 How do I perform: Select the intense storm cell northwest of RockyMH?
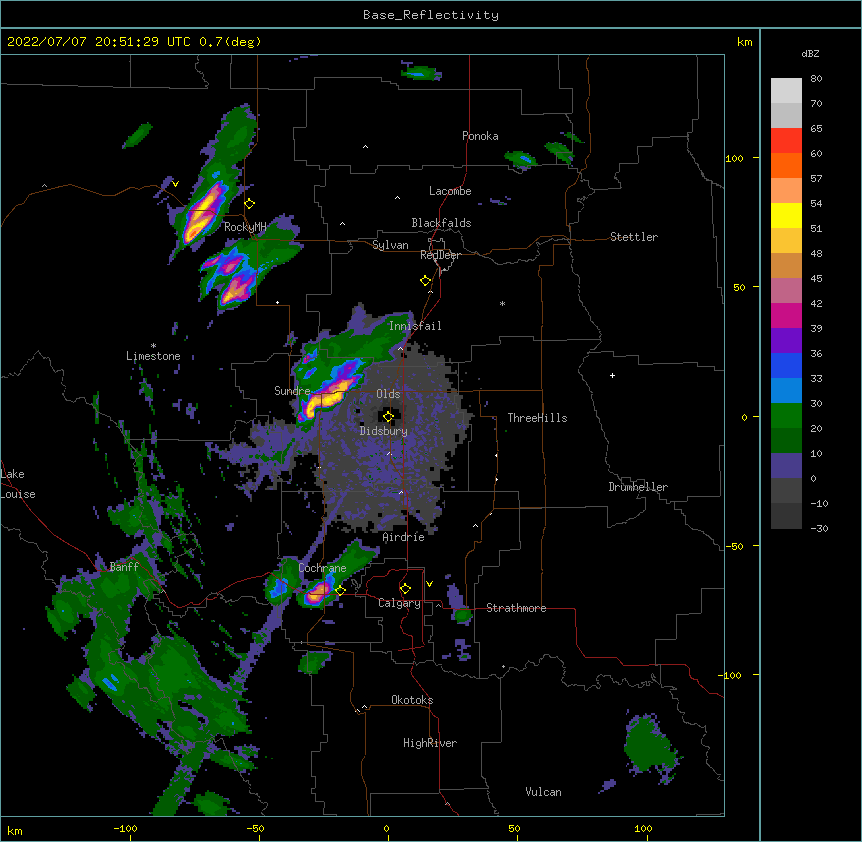pos(205,213)
